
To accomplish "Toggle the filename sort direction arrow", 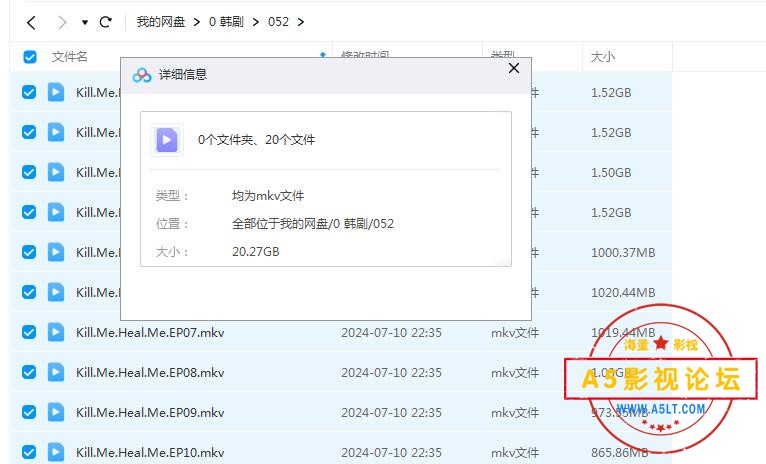I will coord(322,55).
